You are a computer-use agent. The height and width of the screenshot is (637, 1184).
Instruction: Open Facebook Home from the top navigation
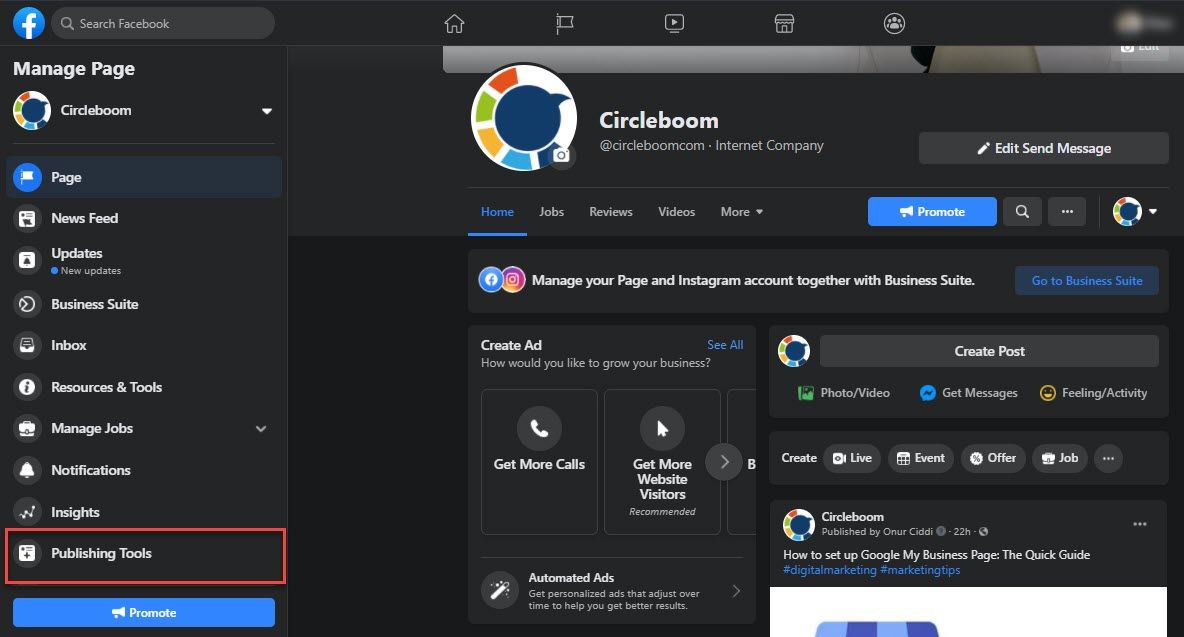[454, 22]
